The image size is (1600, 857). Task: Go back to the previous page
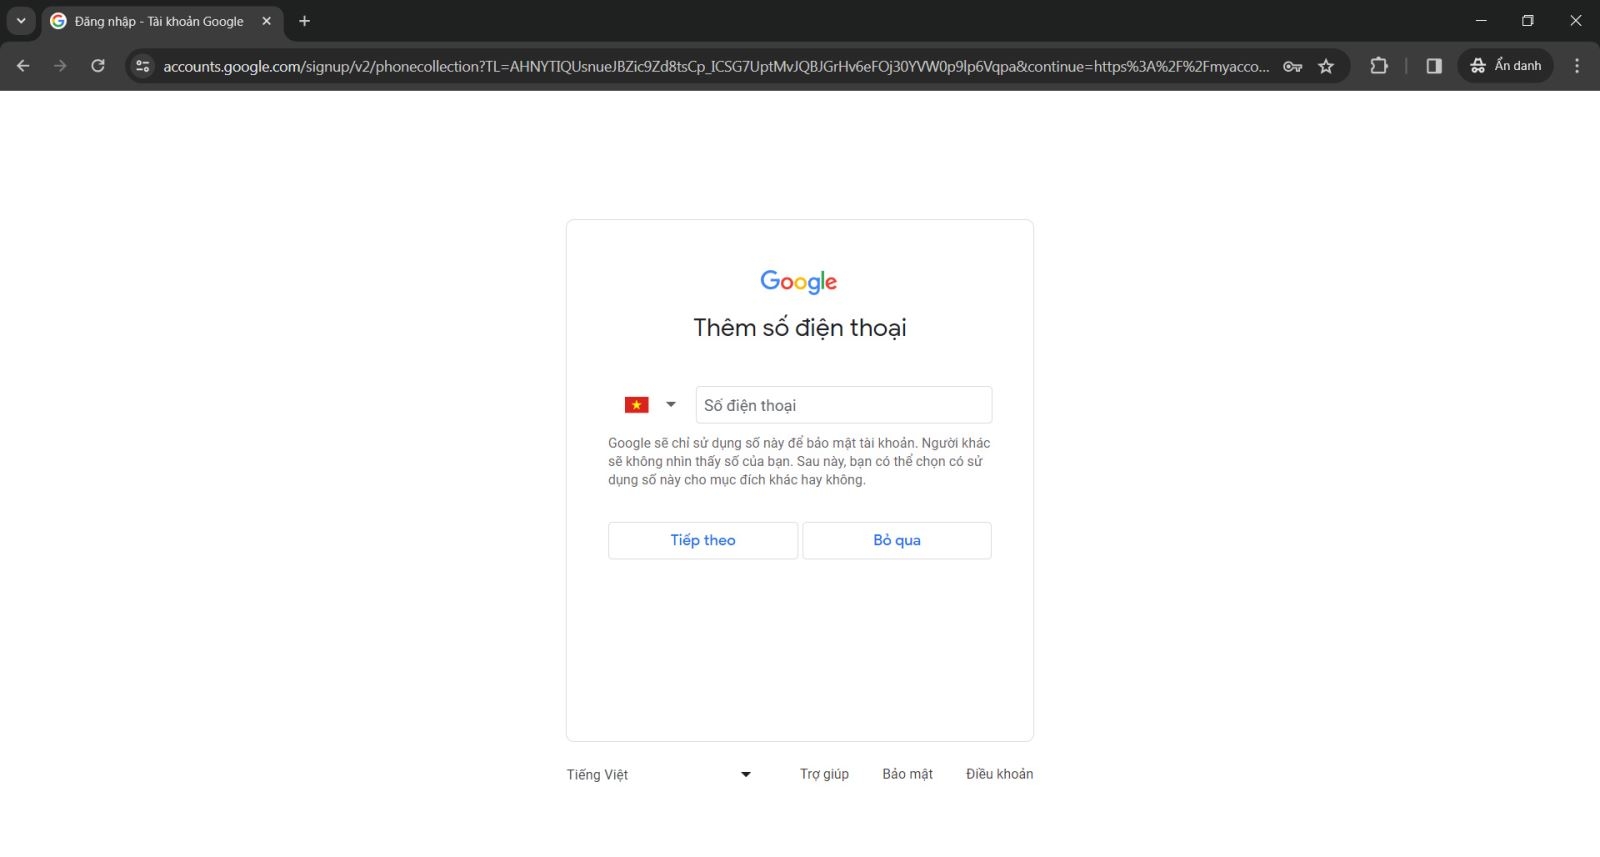pos(23,66)
